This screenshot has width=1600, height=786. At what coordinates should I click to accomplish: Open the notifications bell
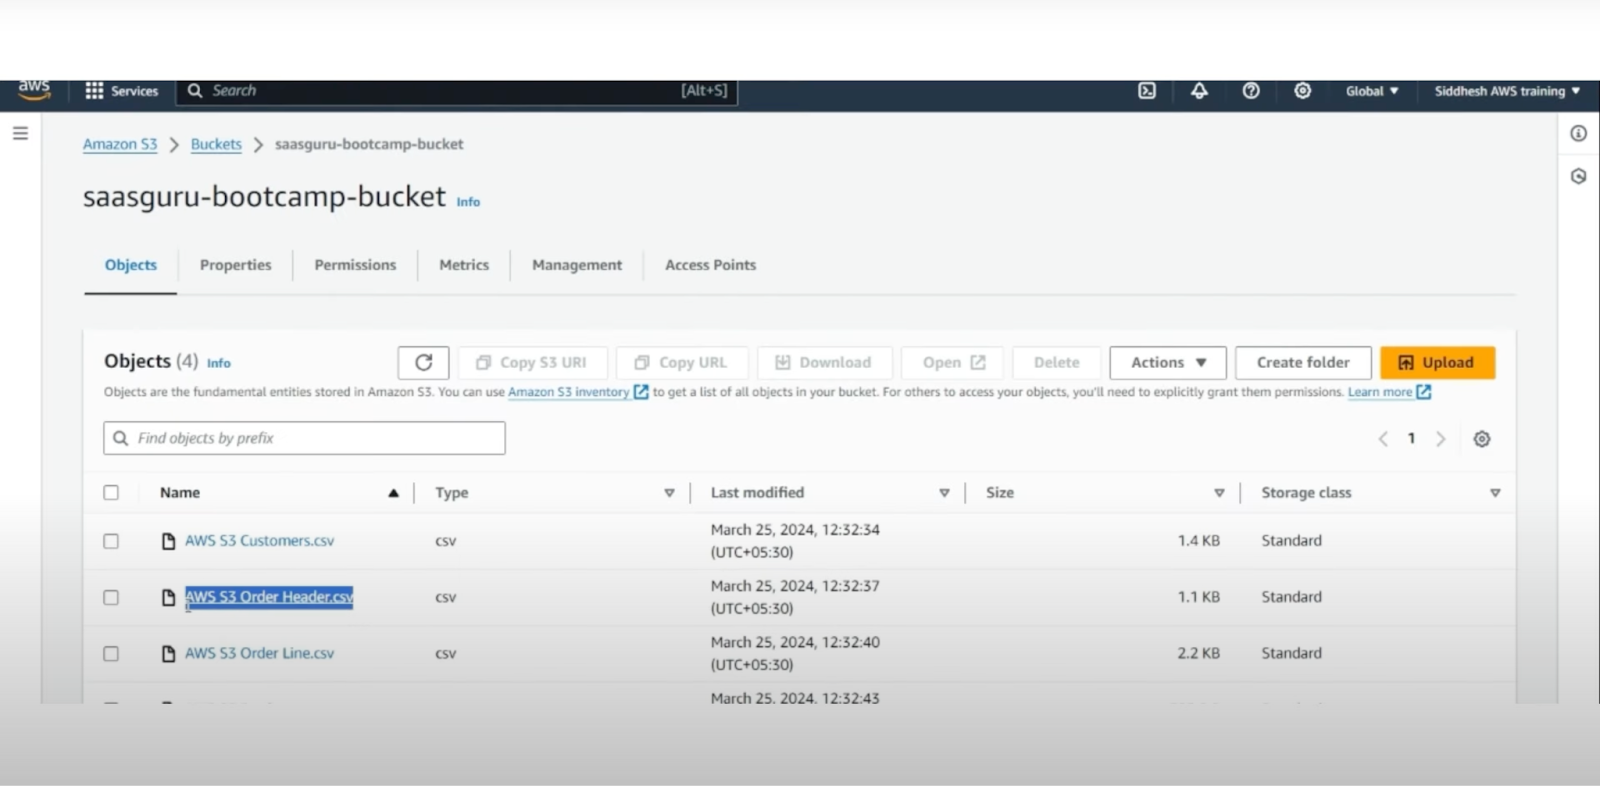point(1199,91)
